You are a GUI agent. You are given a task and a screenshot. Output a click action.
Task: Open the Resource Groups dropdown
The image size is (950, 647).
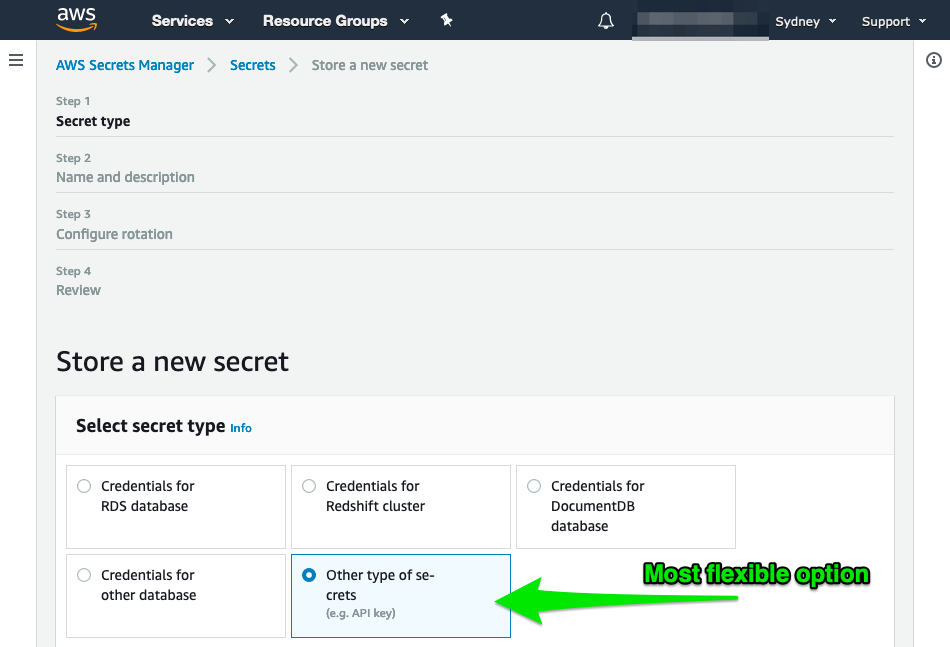pyautogui.click(x=336, y=21)
